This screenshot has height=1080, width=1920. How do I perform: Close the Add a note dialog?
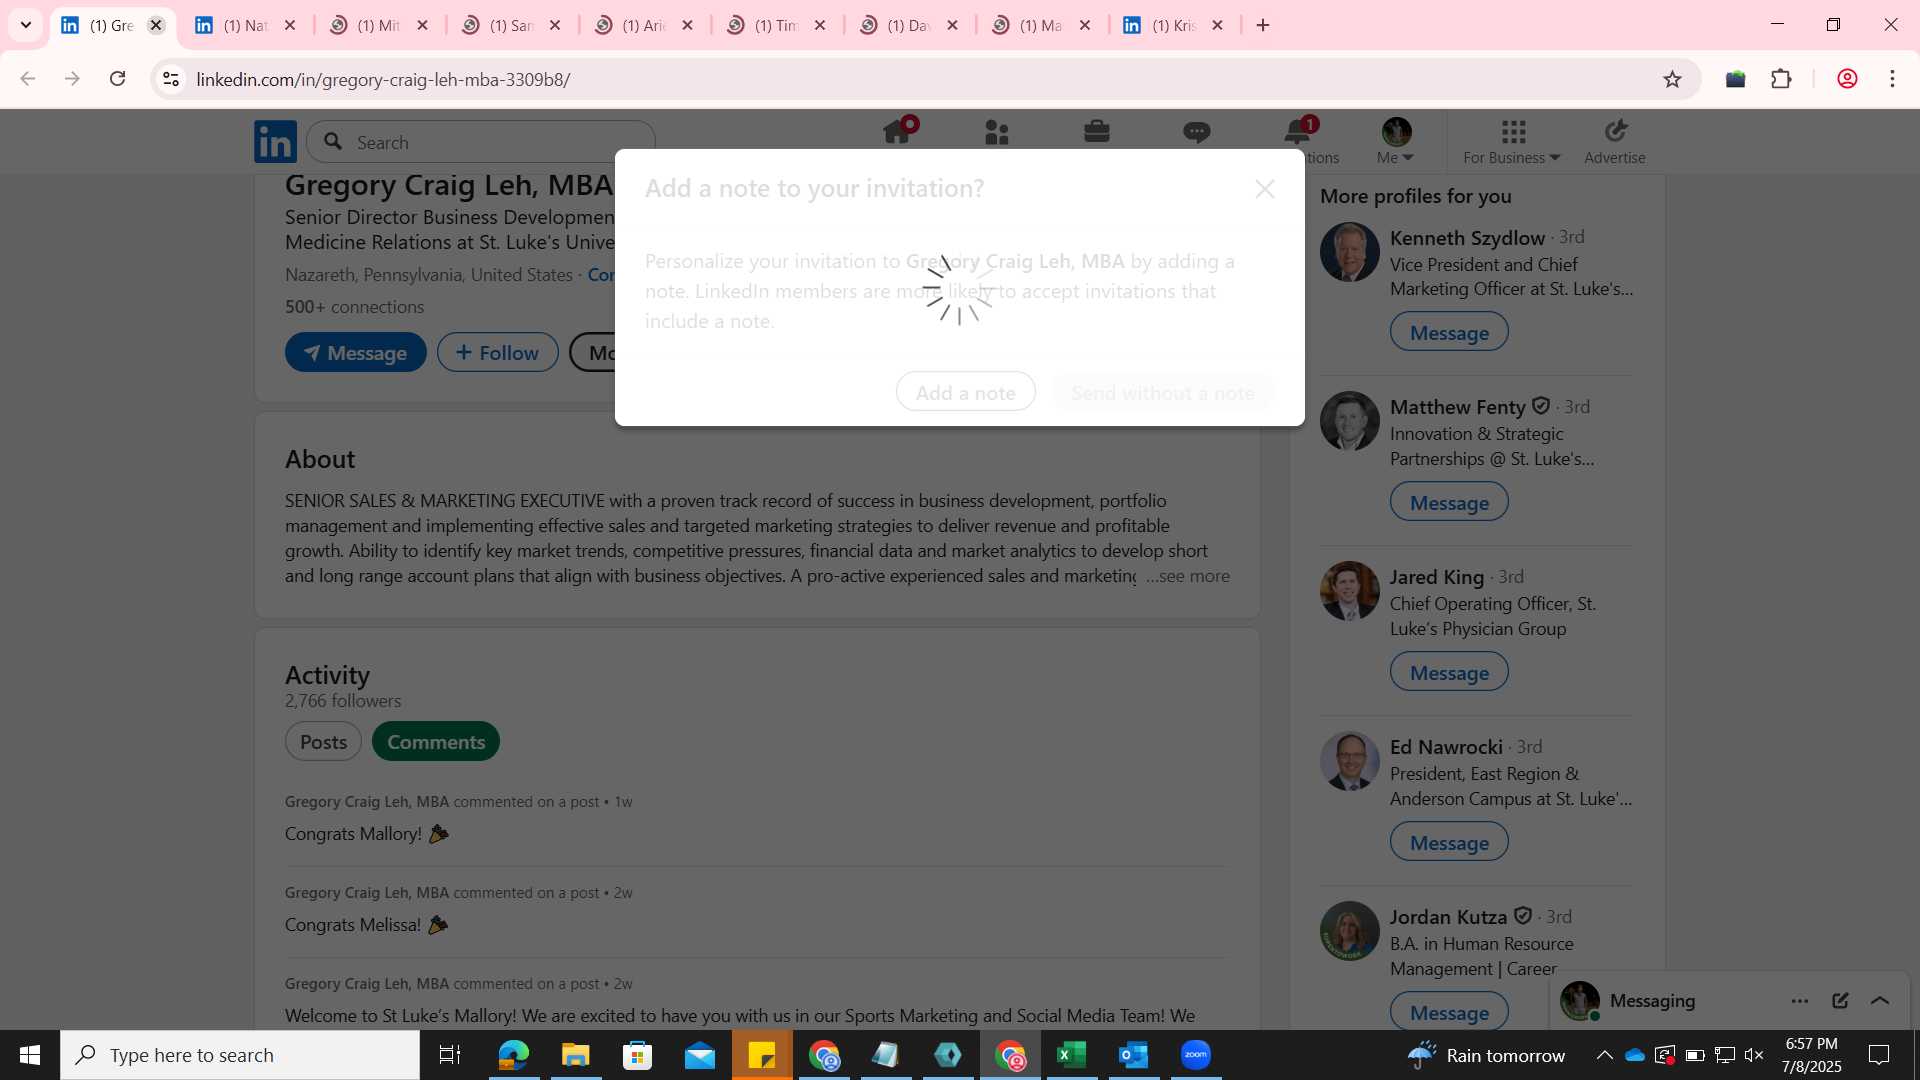[x=1265, y=189]
